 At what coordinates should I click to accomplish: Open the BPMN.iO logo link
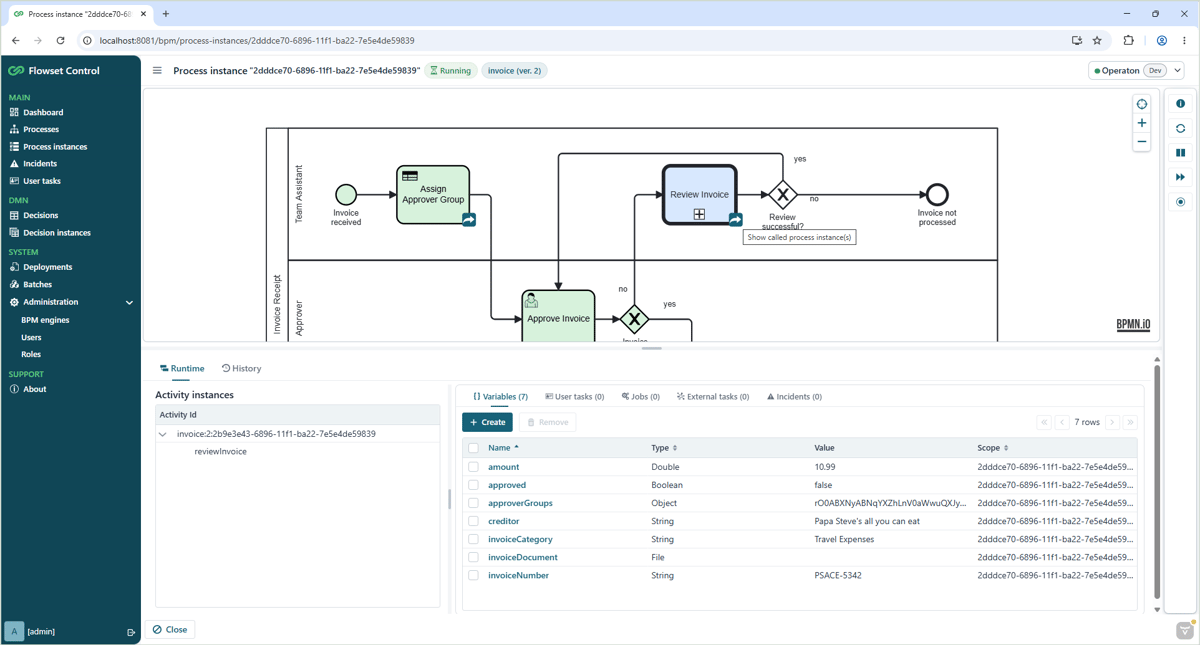point(1133,325)
